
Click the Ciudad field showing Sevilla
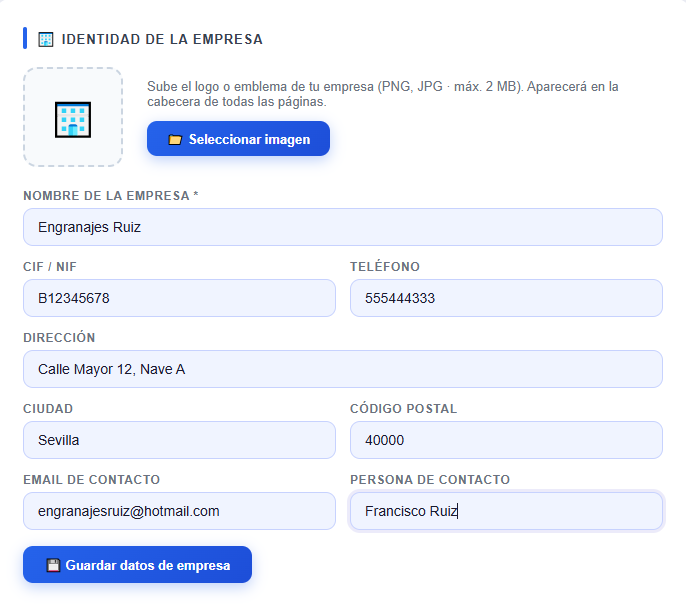pyautogui.click(x=179, y=440)
